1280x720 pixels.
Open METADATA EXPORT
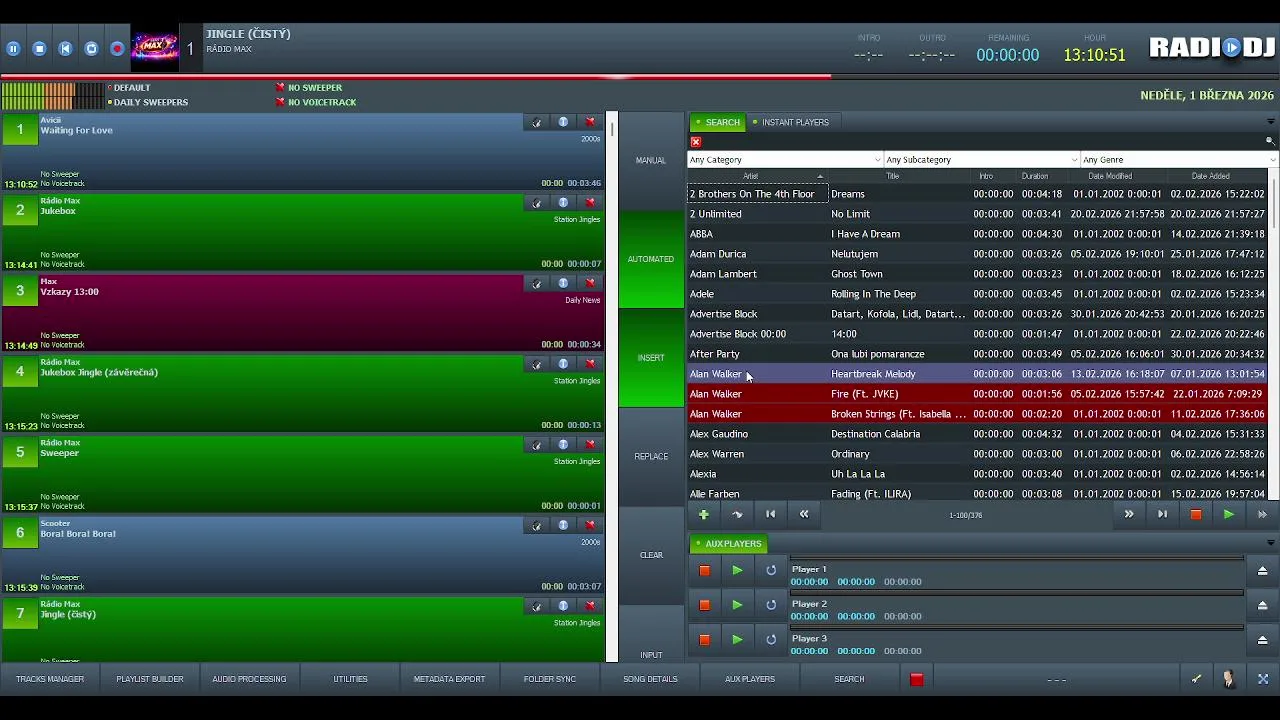coord(449,679)
